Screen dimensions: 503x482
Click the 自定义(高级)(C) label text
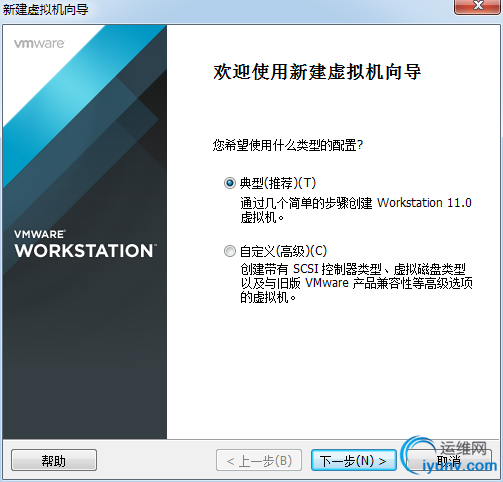pos(283,251)
